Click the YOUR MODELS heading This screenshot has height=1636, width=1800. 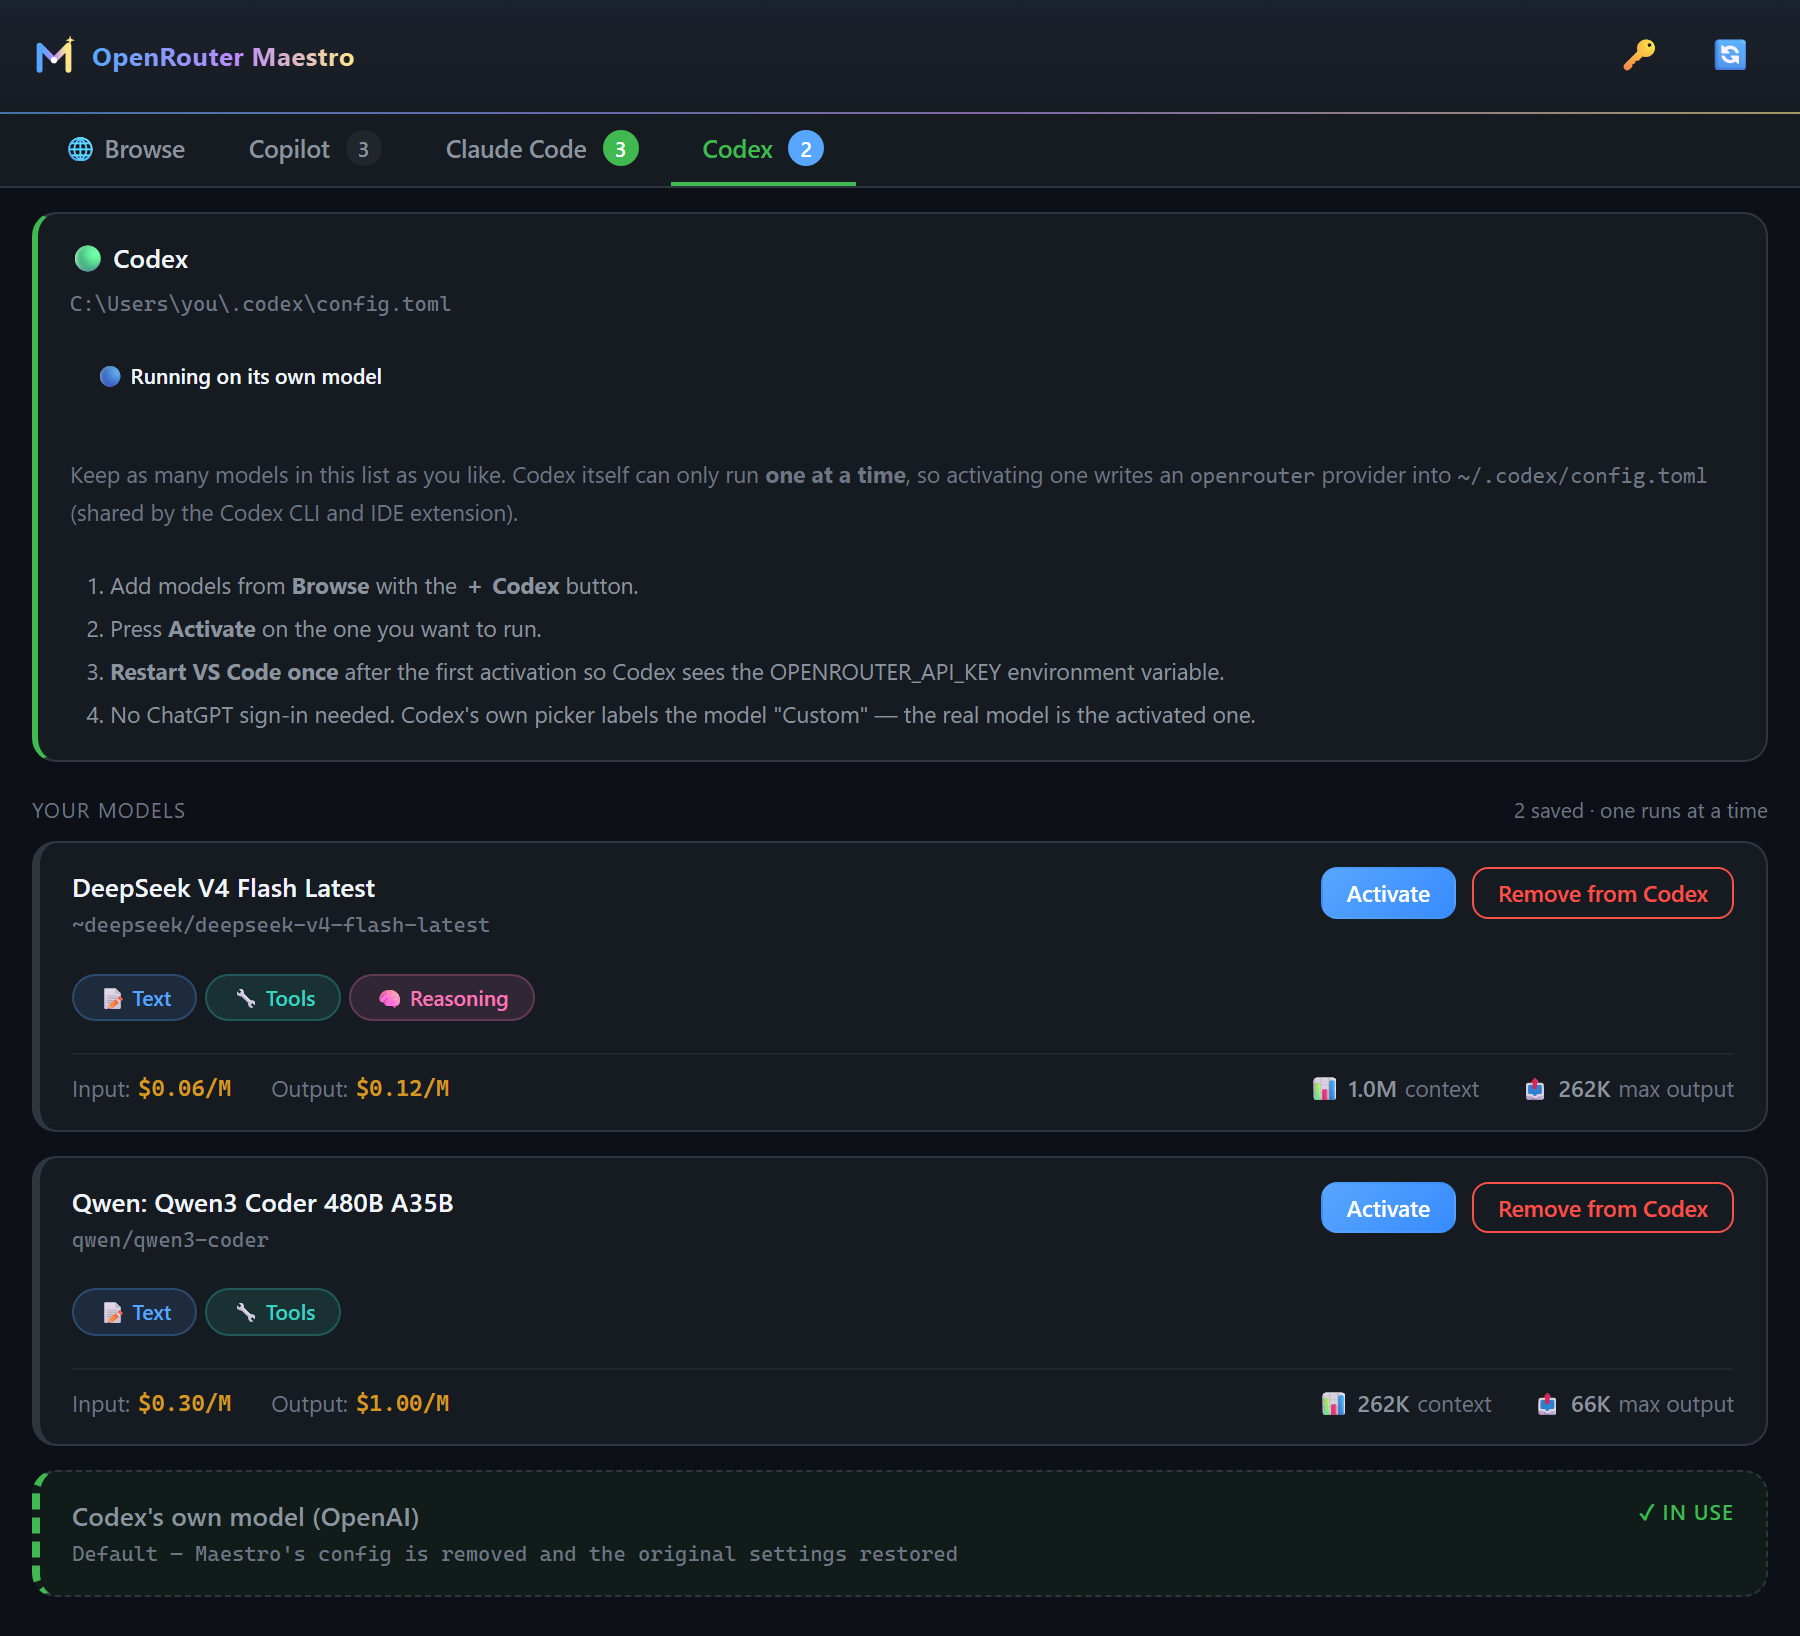[x=109, y=811]
